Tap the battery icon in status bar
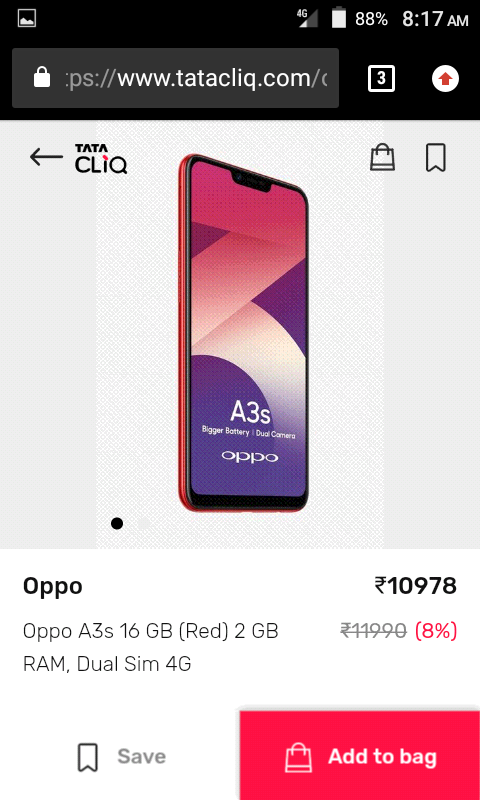Screen dimensions: 480x800 pos(339,18)
